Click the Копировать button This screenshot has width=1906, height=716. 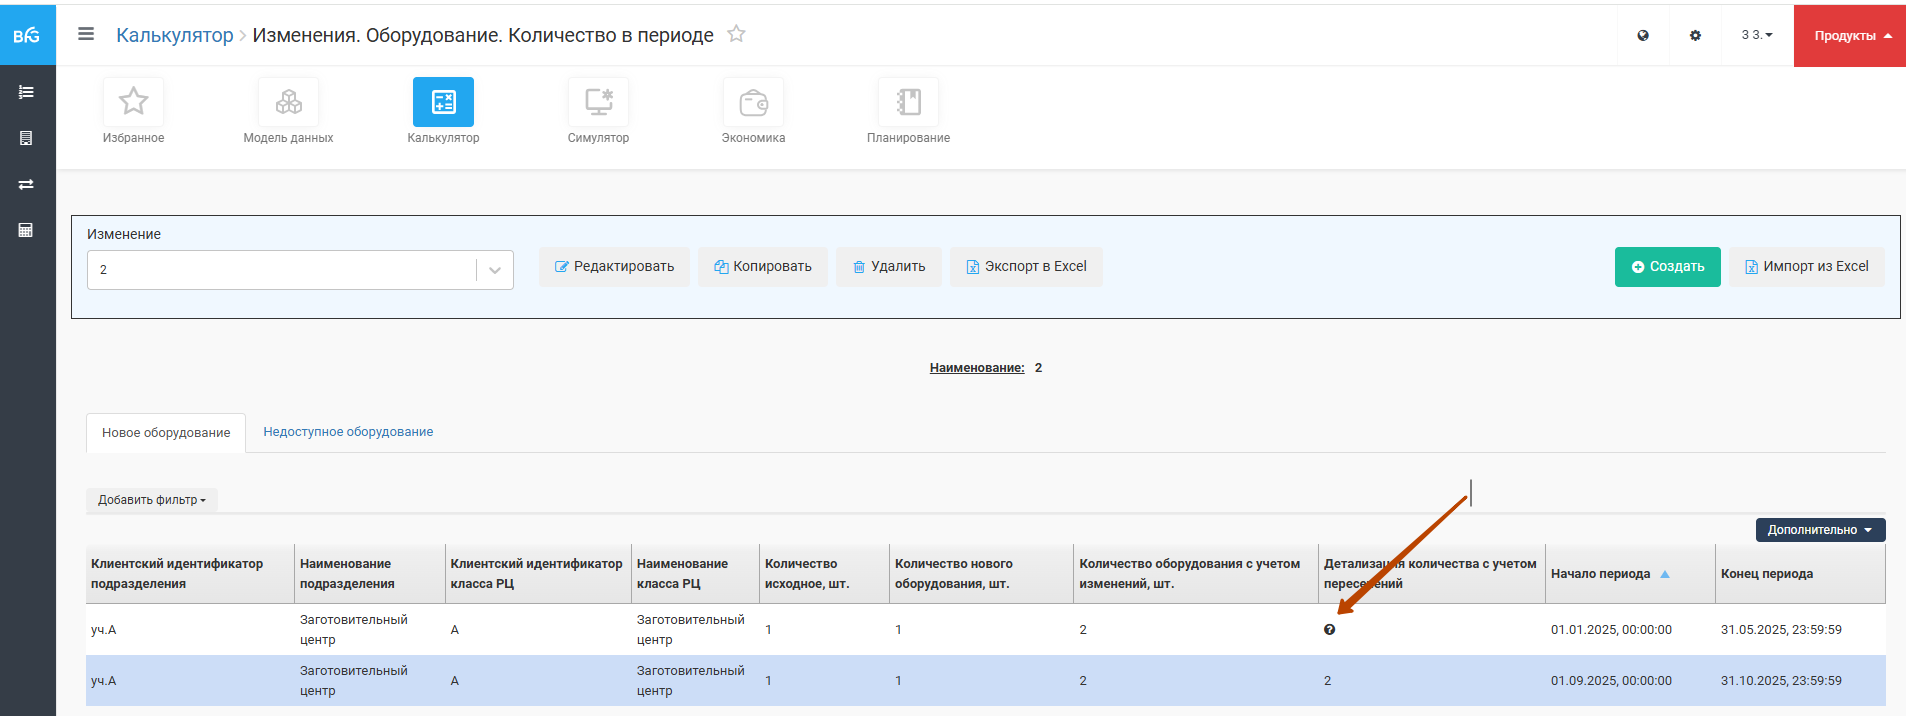(762, 267)
